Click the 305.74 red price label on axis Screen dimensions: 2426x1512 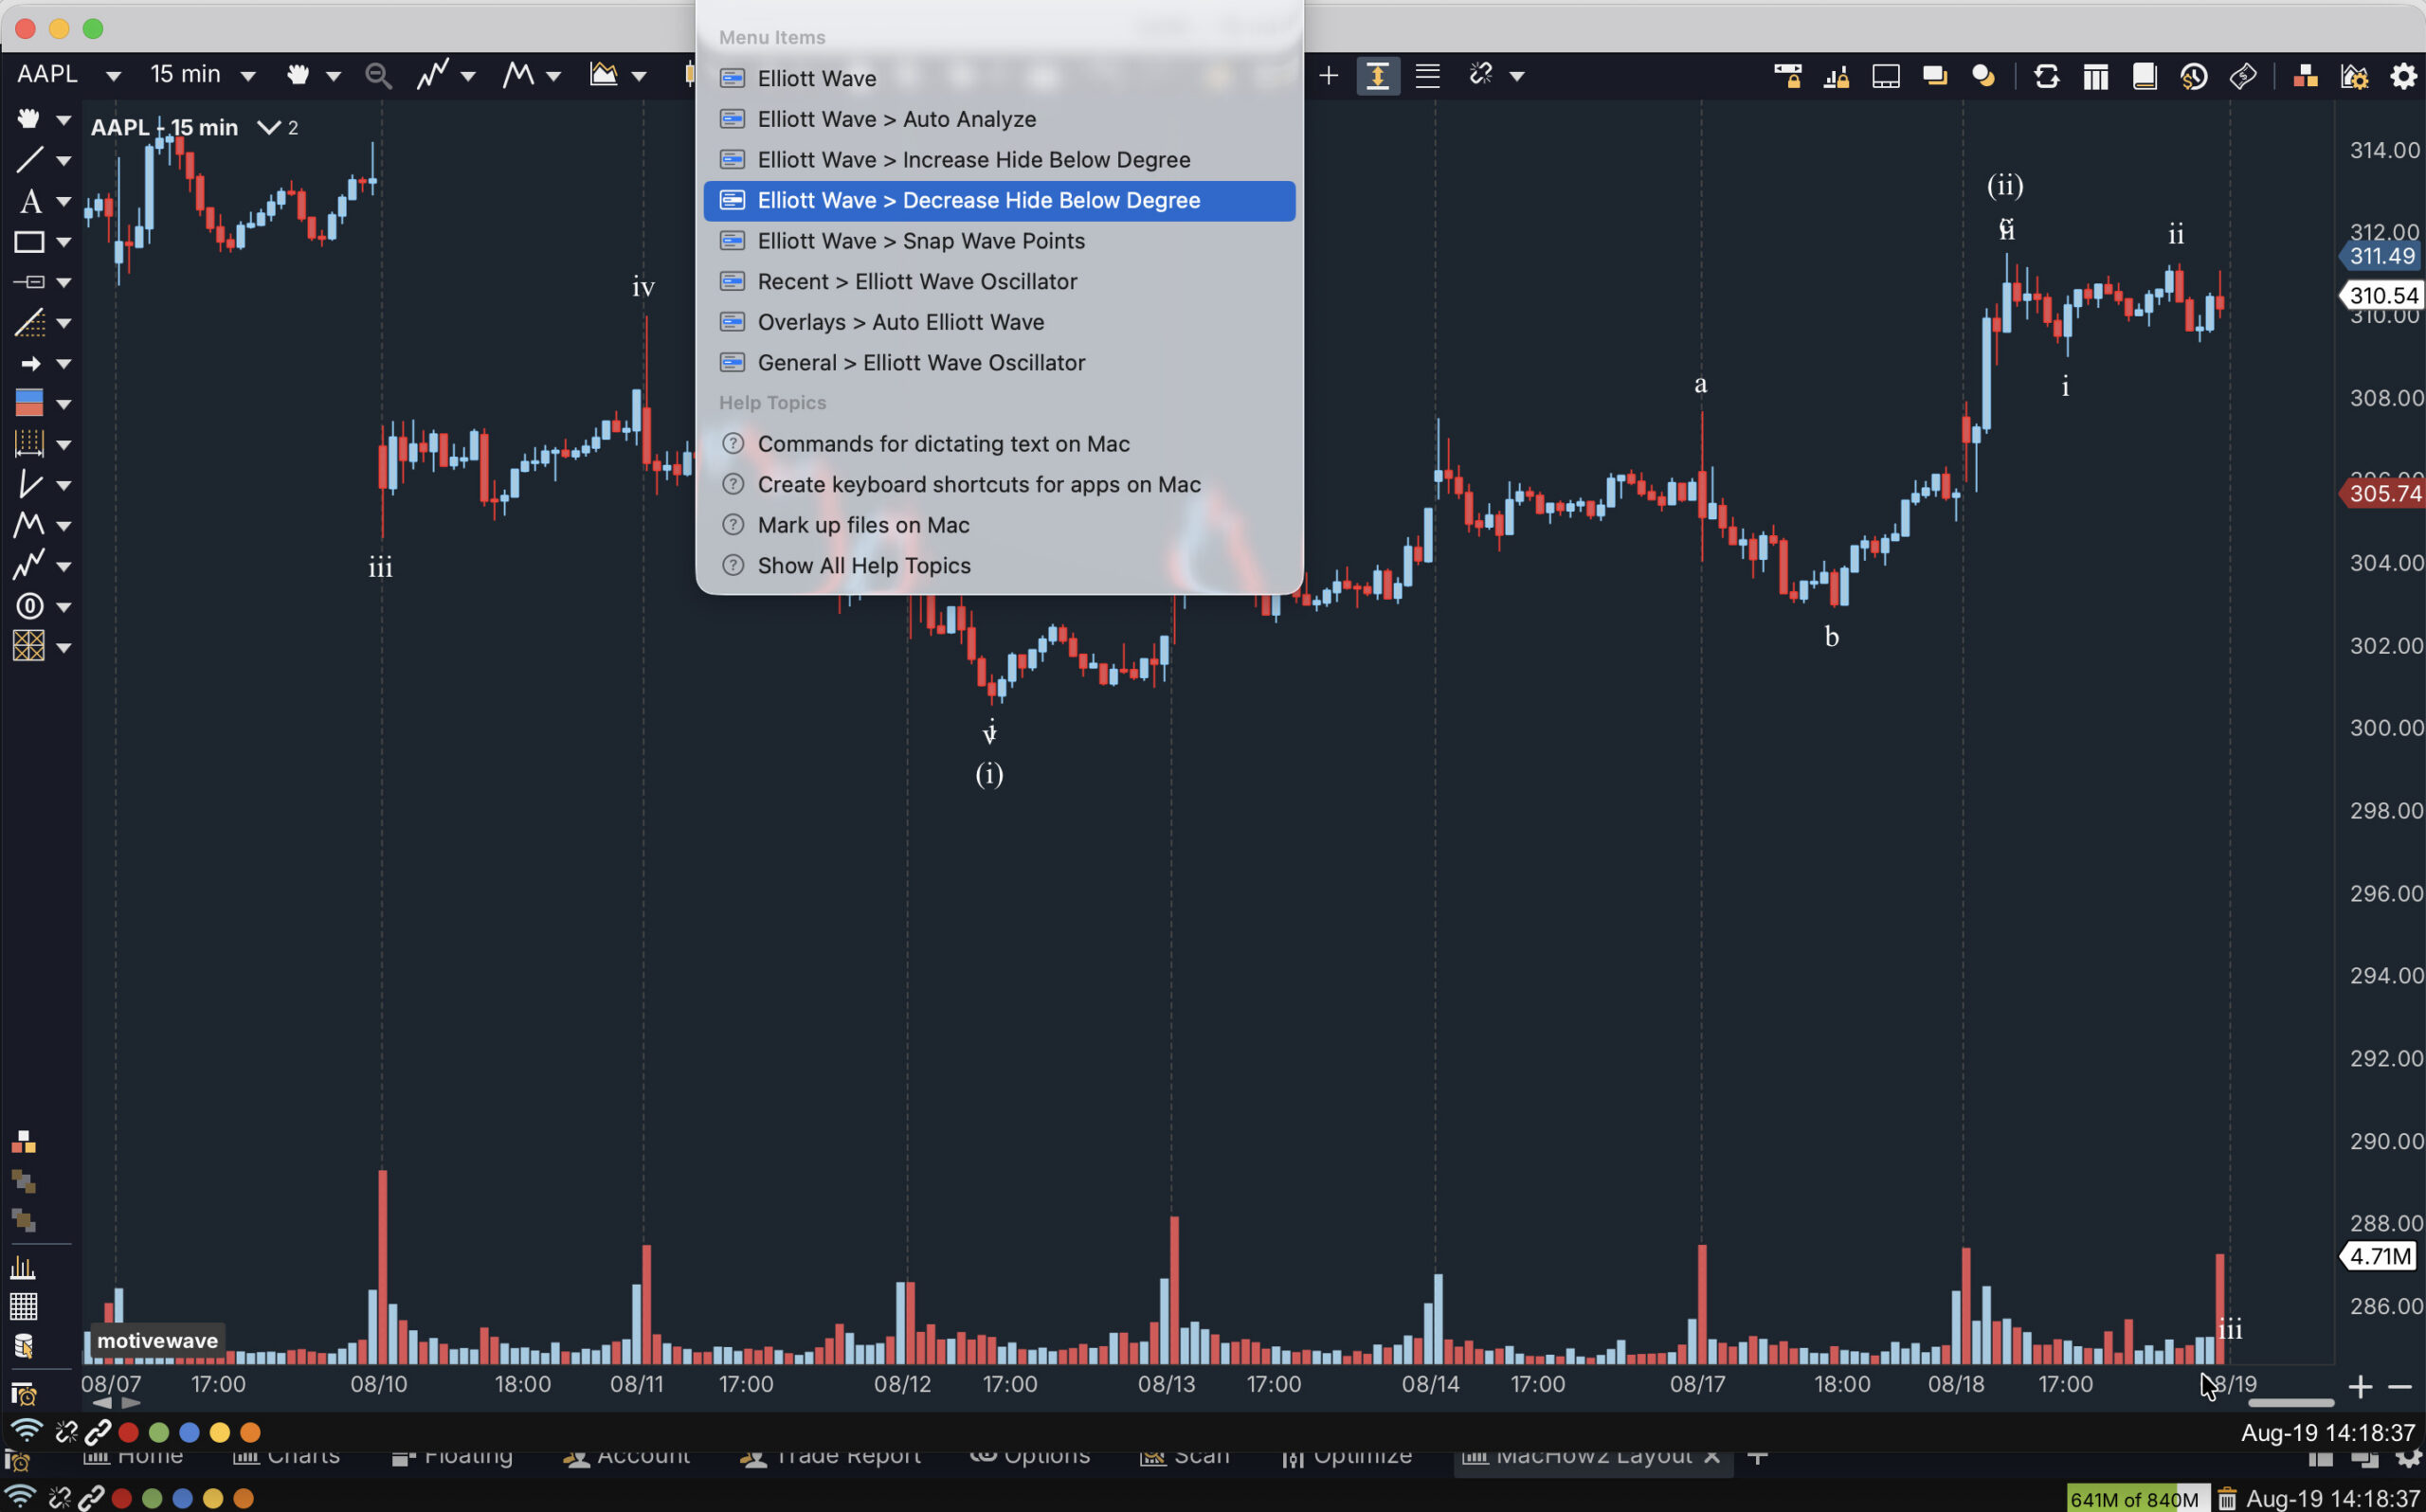click(2382, 494)
